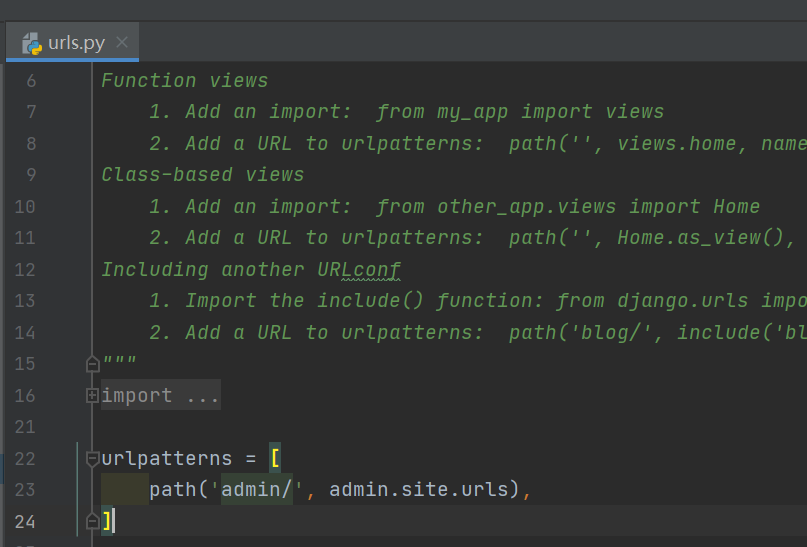Click the fold end marker on line 24
807x547 pixels.
(x=92, y=521)
